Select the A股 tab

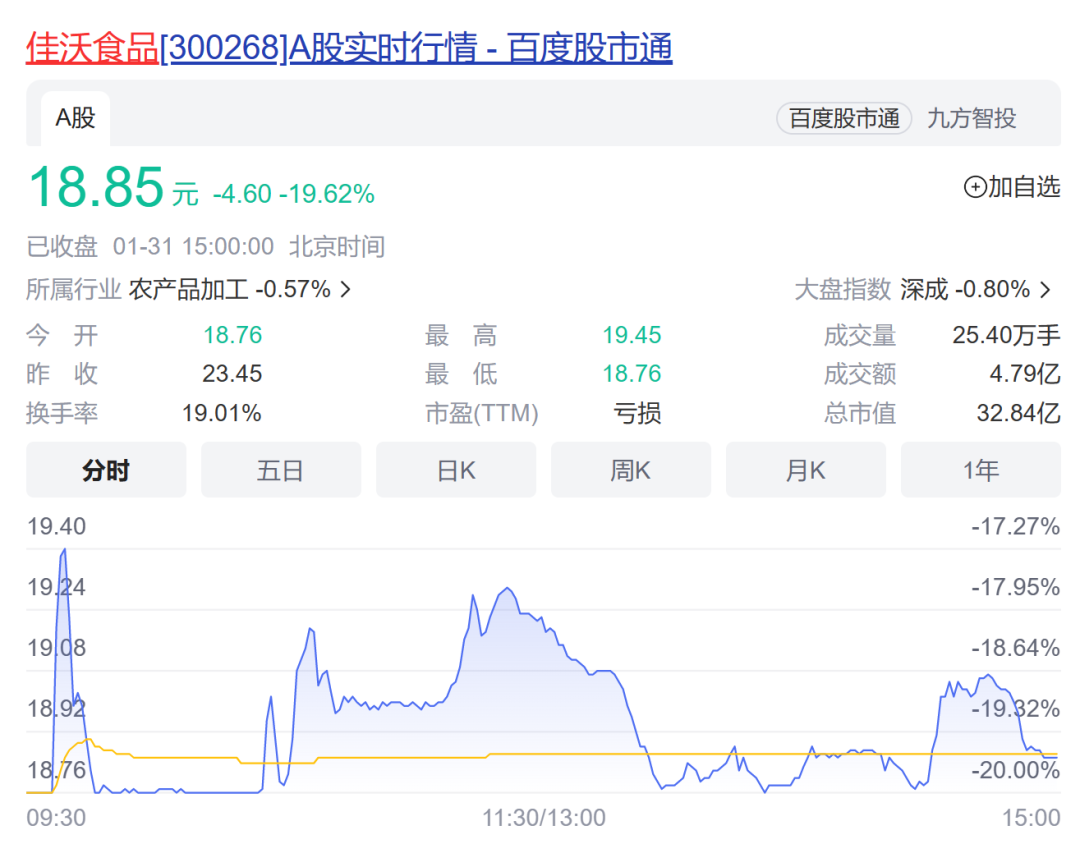click(75, 118)
